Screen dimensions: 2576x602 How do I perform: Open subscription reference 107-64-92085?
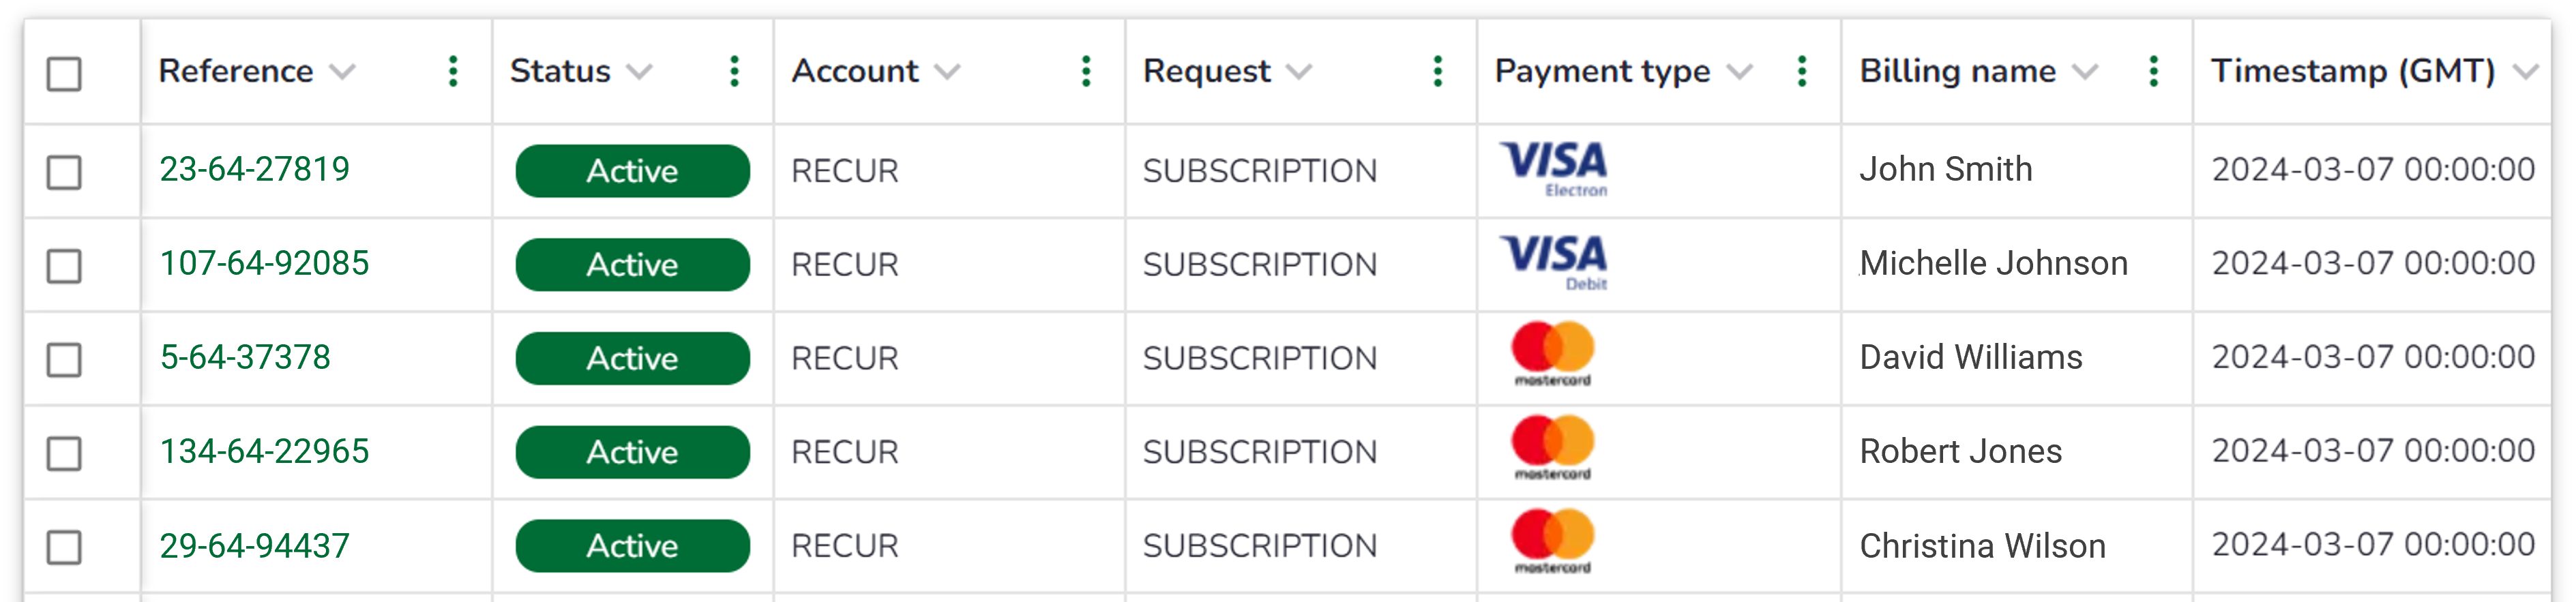265,263
